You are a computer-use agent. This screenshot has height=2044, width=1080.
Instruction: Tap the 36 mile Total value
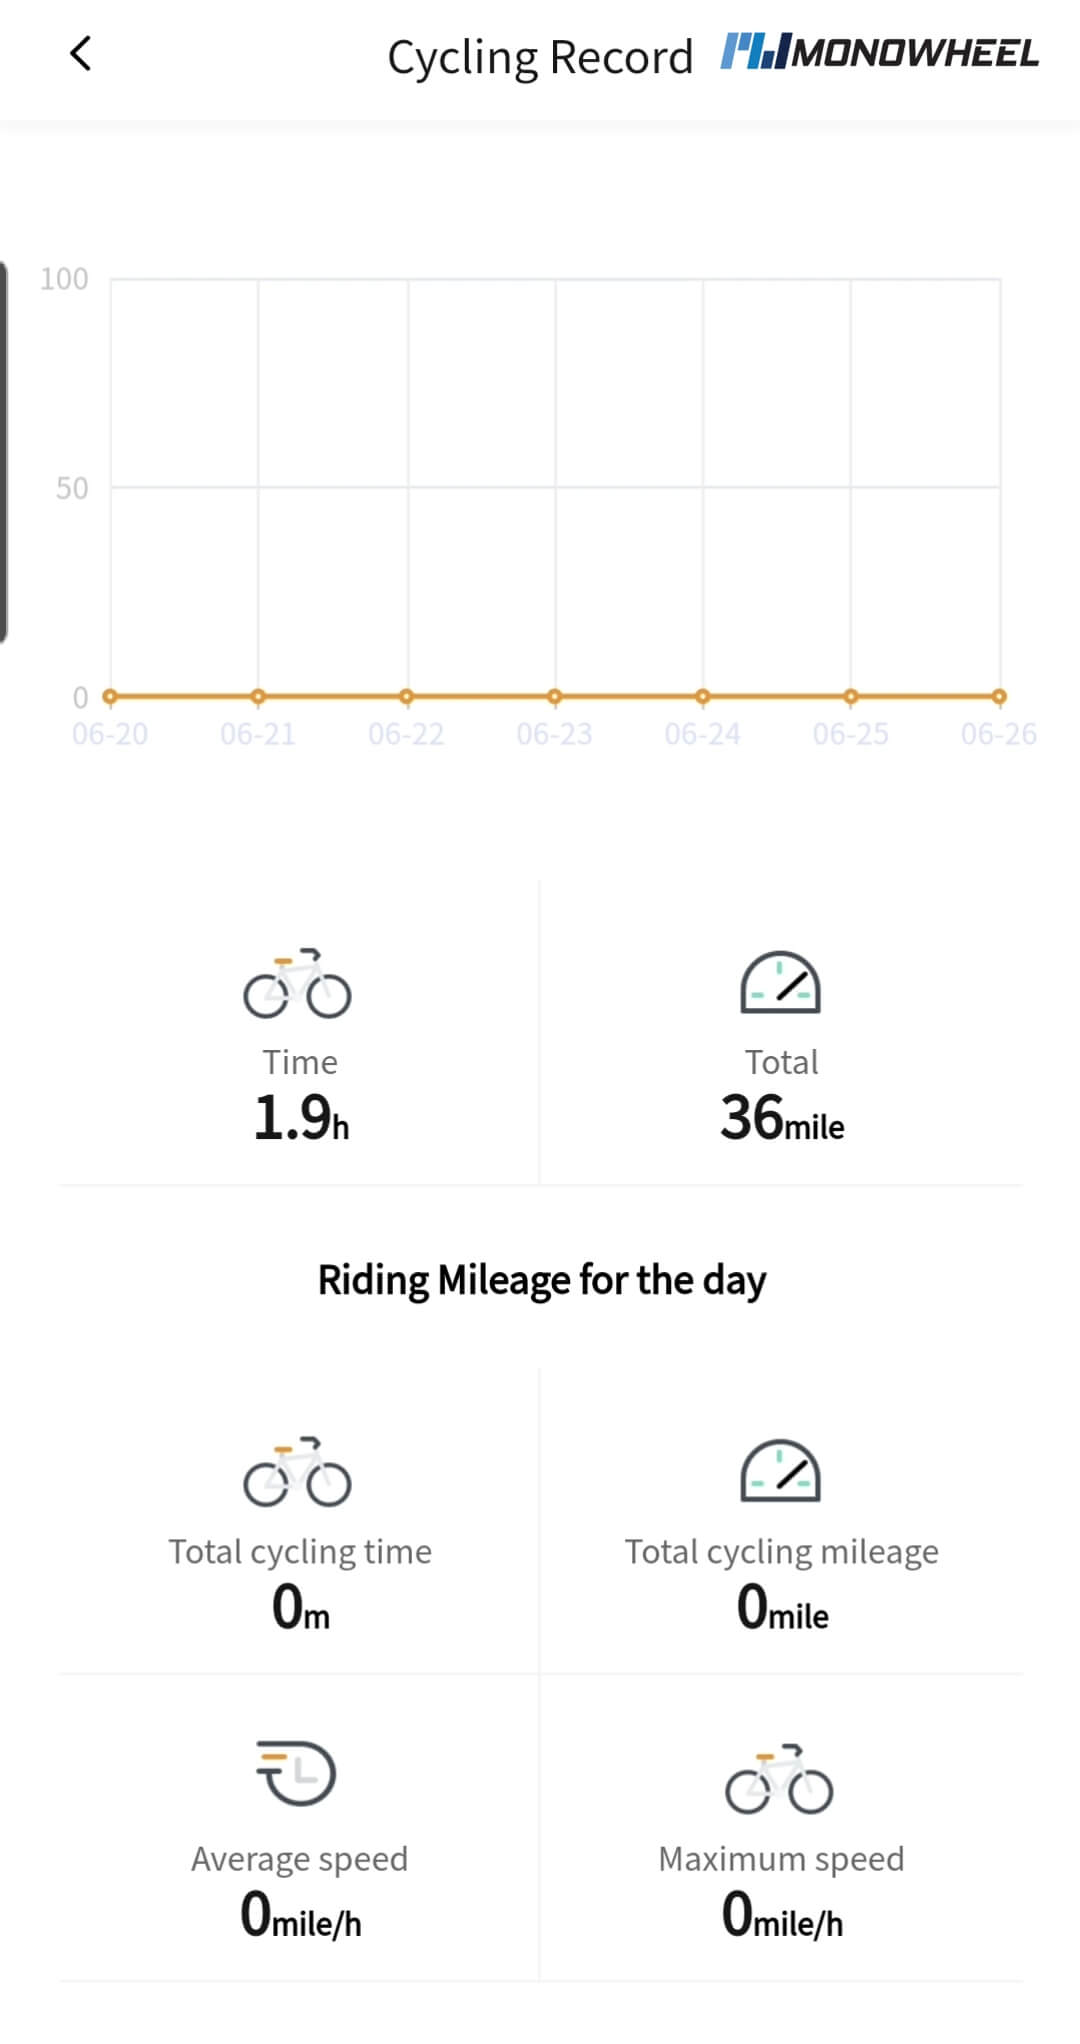[x=782, y=1118]
